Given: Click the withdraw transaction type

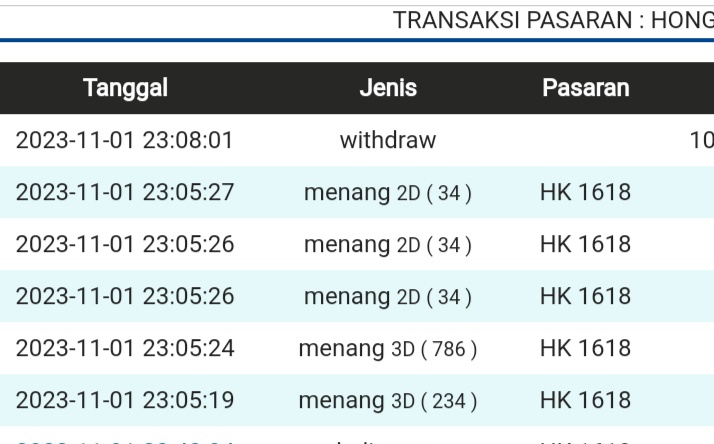Looking at the screenshot, I should (388, 140).
